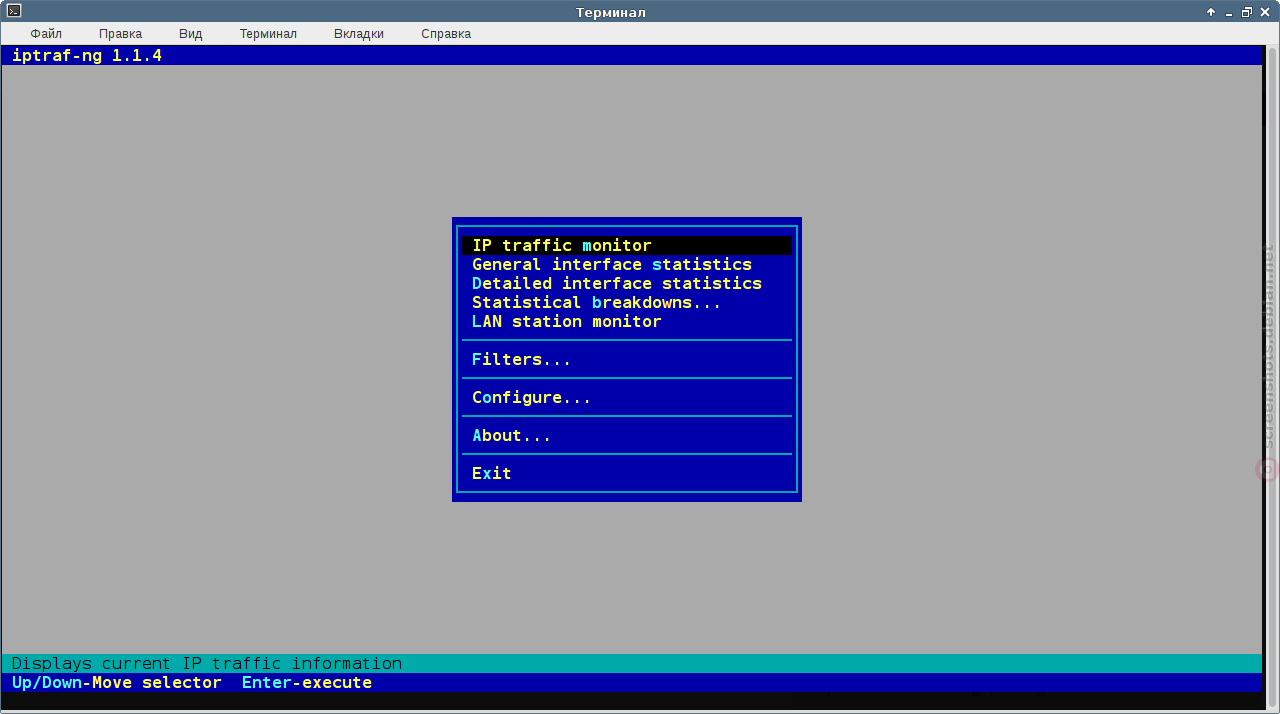The height and width of the screenshot is (714, 1280).
Task: Open the Filters... option
Action: 627,359
